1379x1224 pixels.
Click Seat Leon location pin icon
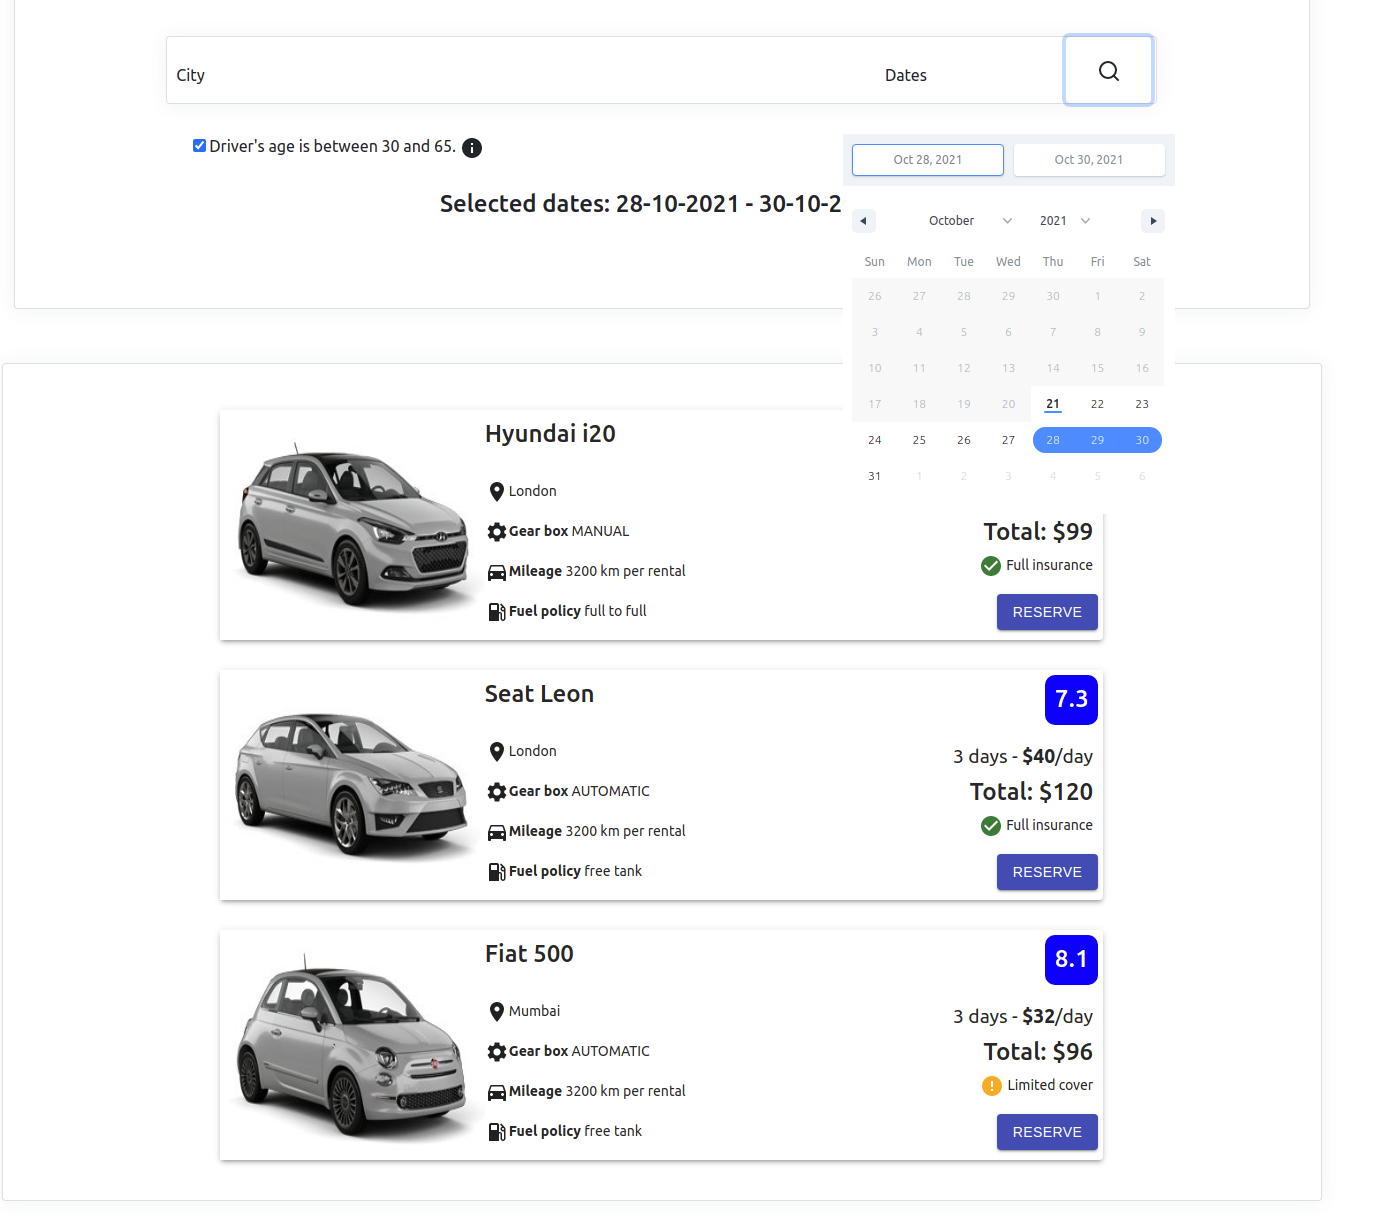tap(496, 752)
